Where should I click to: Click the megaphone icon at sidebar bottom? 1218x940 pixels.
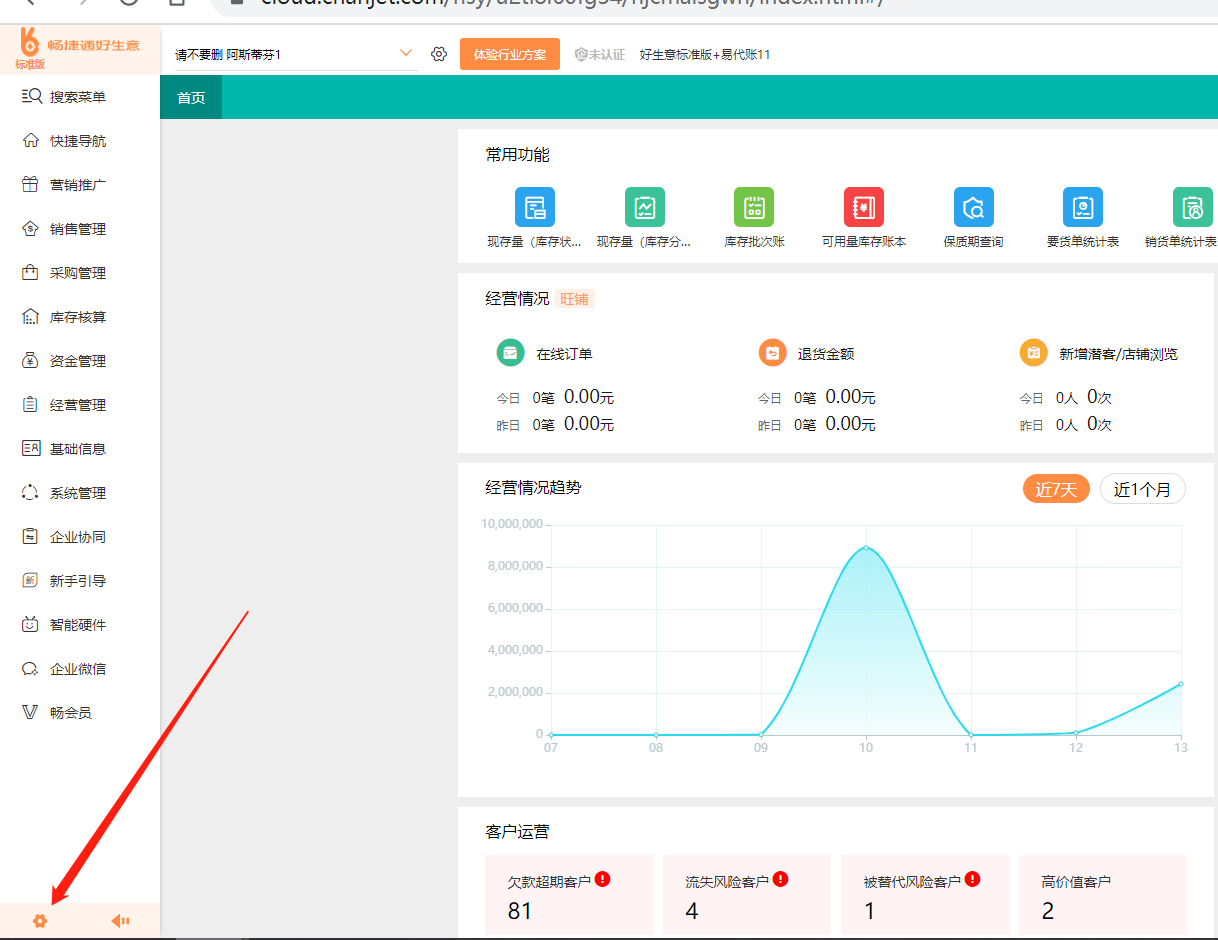[120, 921]
